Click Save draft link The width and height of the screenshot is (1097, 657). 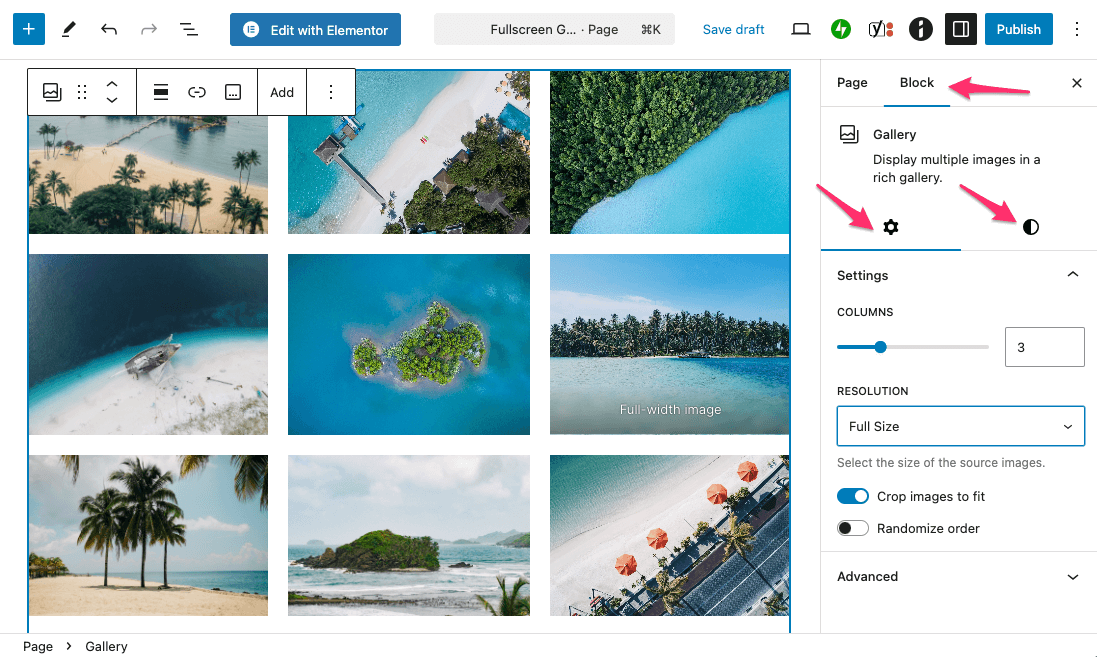click(x=733, y=29)
